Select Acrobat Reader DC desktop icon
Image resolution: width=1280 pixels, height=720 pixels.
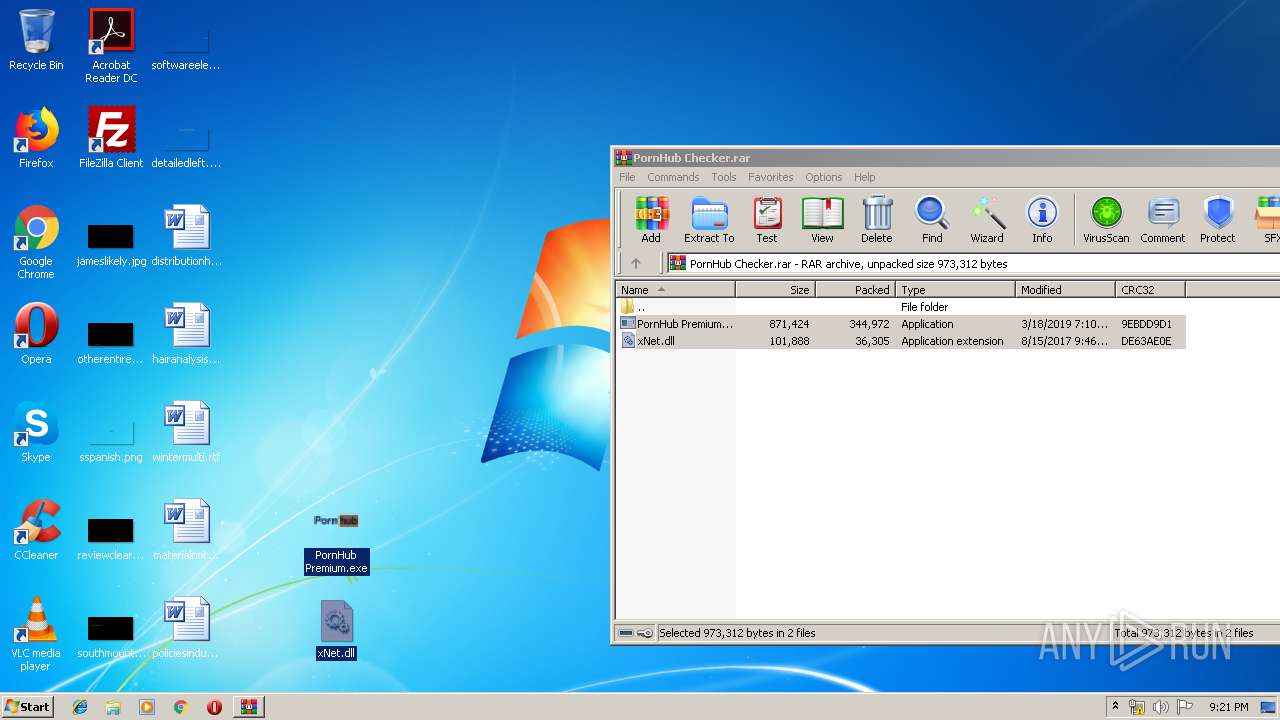click(111, 46)
